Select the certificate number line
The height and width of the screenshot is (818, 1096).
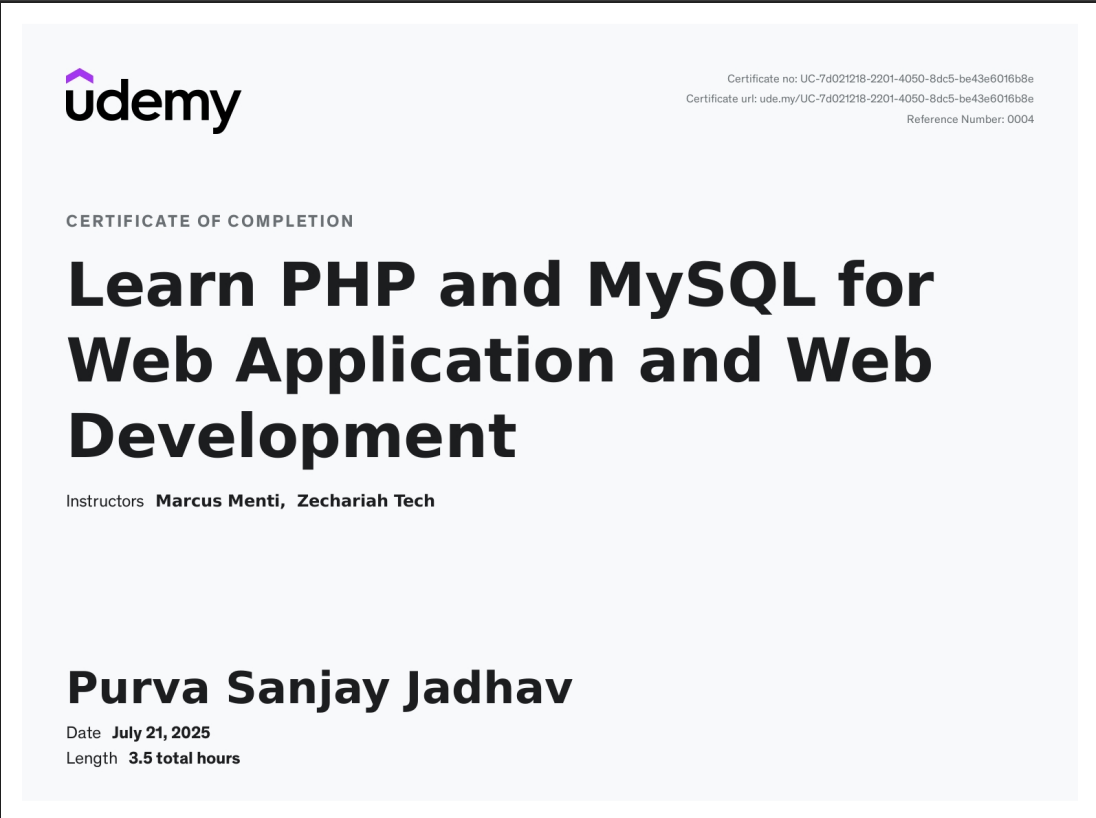pos(880,79)
